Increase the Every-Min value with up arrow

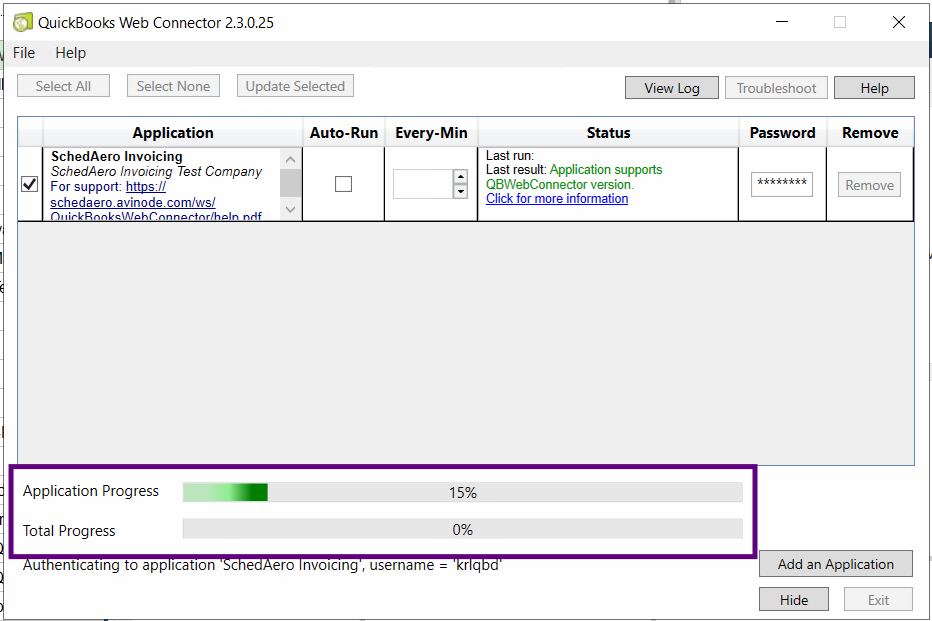pos(461,176)
